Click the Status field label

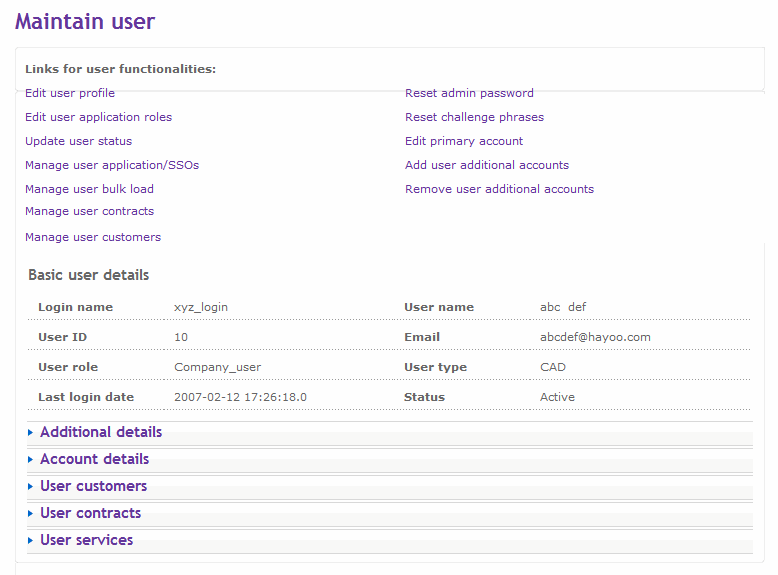click(425, 397)
